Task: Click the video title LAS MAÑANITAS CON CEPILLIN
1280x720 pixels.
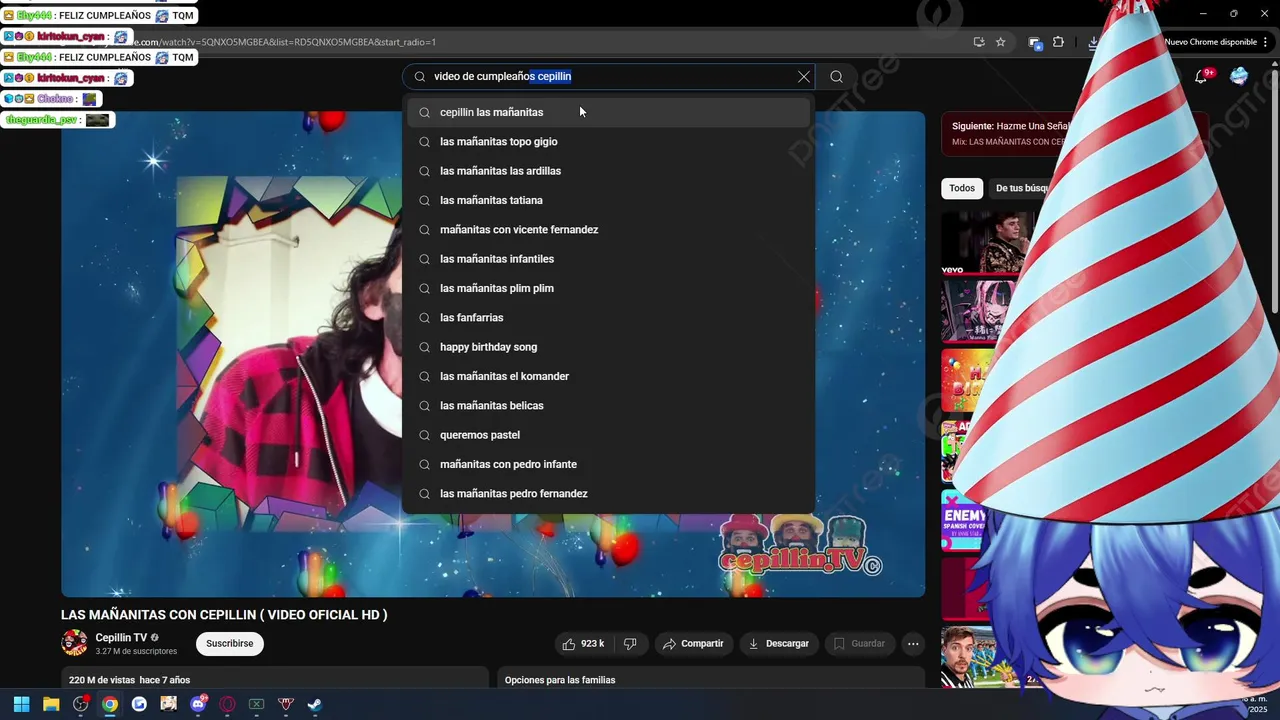Action: [224, 615]
